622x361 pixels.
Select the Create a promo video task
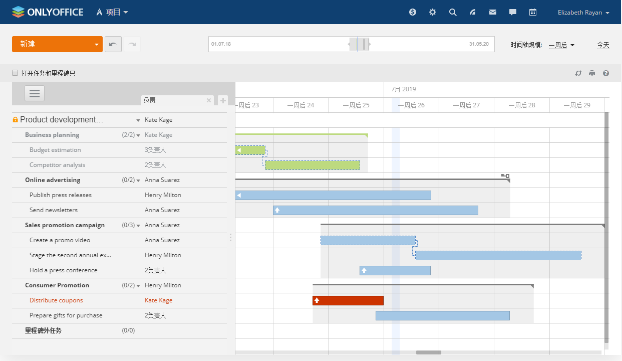click(119, 240)
